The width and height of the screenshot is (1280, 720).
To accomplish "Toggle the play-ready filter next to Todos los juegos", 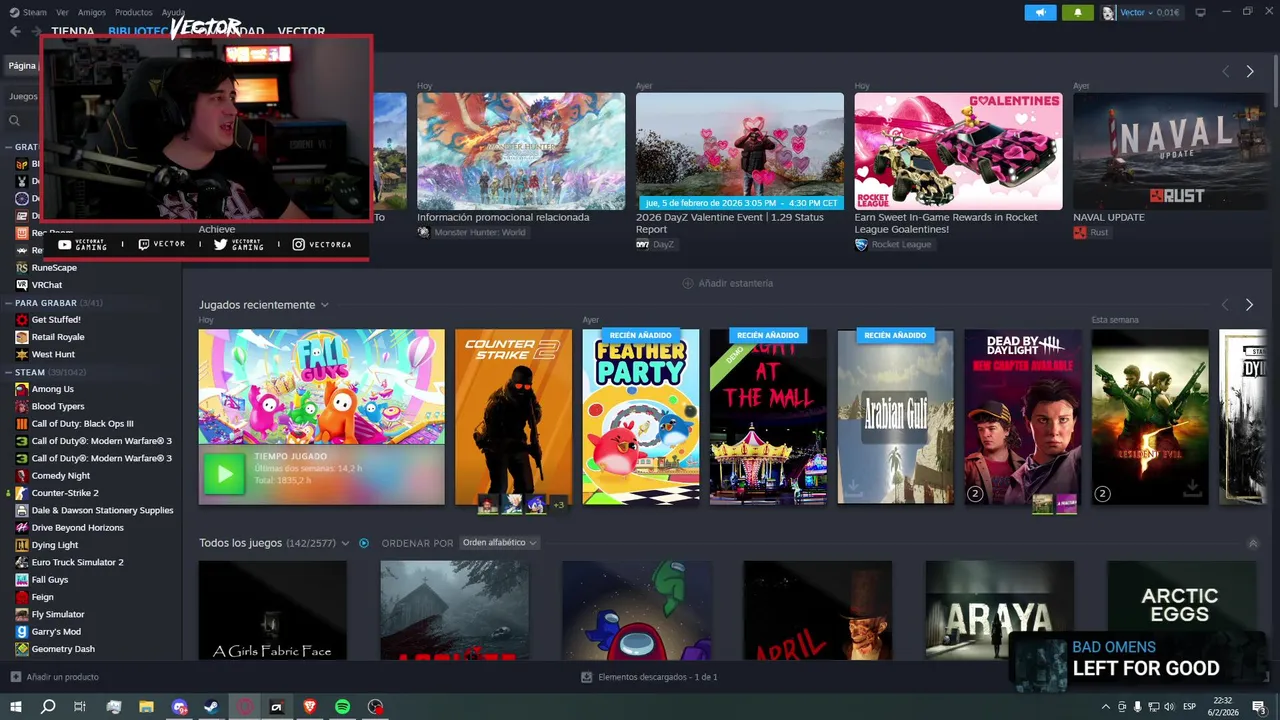I will point(364,543).
